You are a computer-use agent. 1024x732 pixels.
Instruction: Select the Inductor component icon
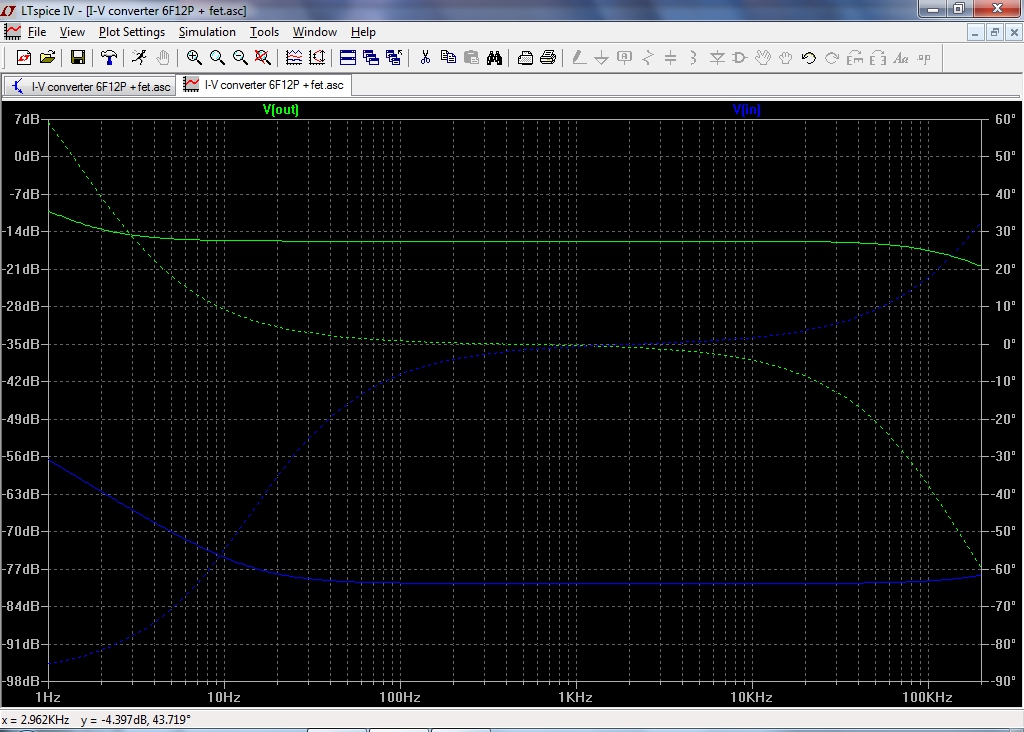pos(693,58)
